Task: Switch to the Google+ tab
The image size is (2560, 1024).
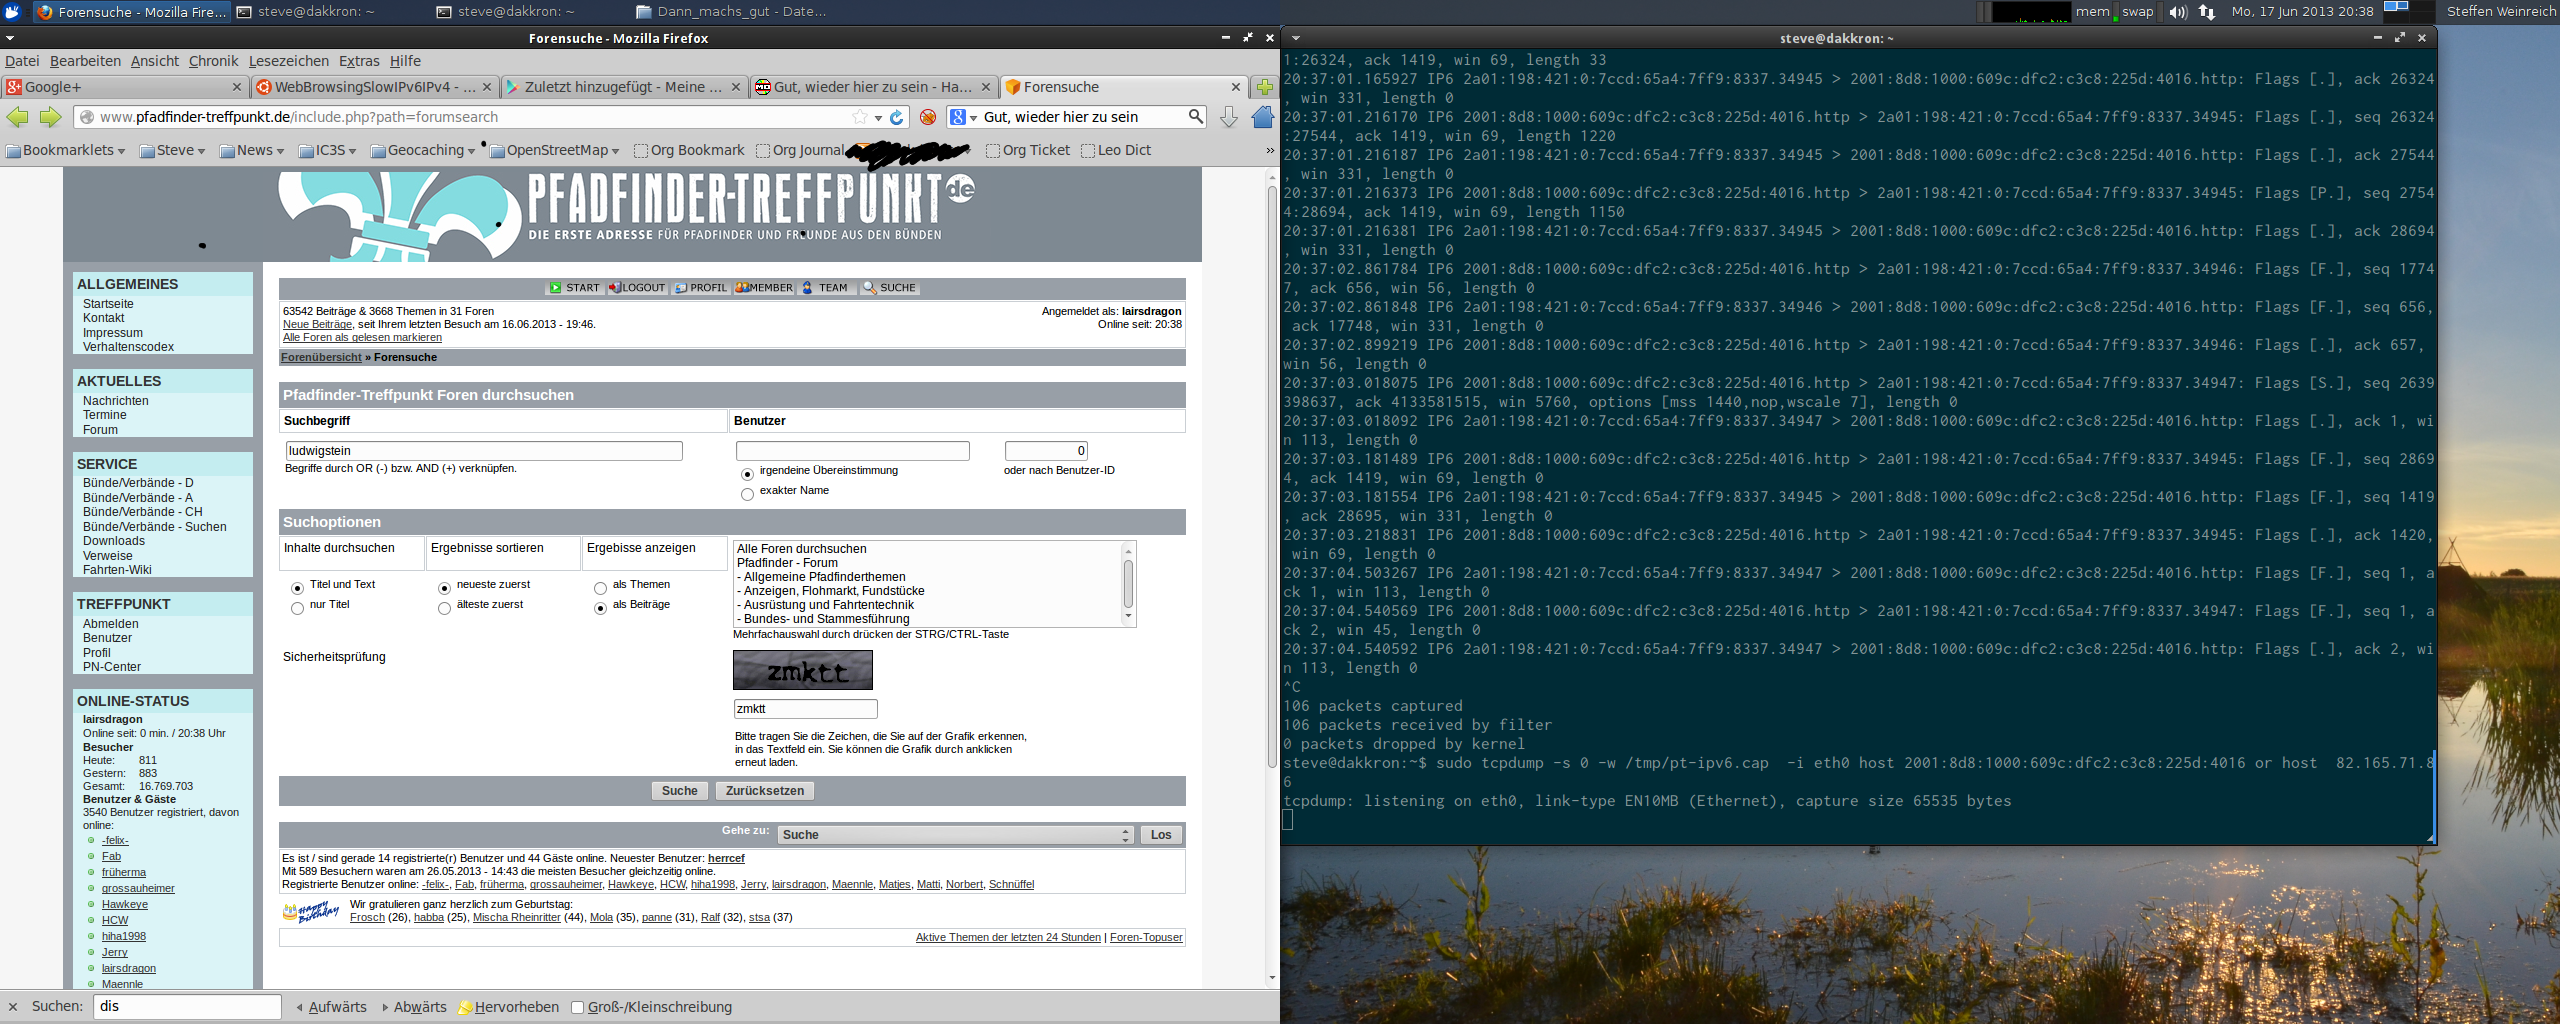Action: tap(120, 87)
